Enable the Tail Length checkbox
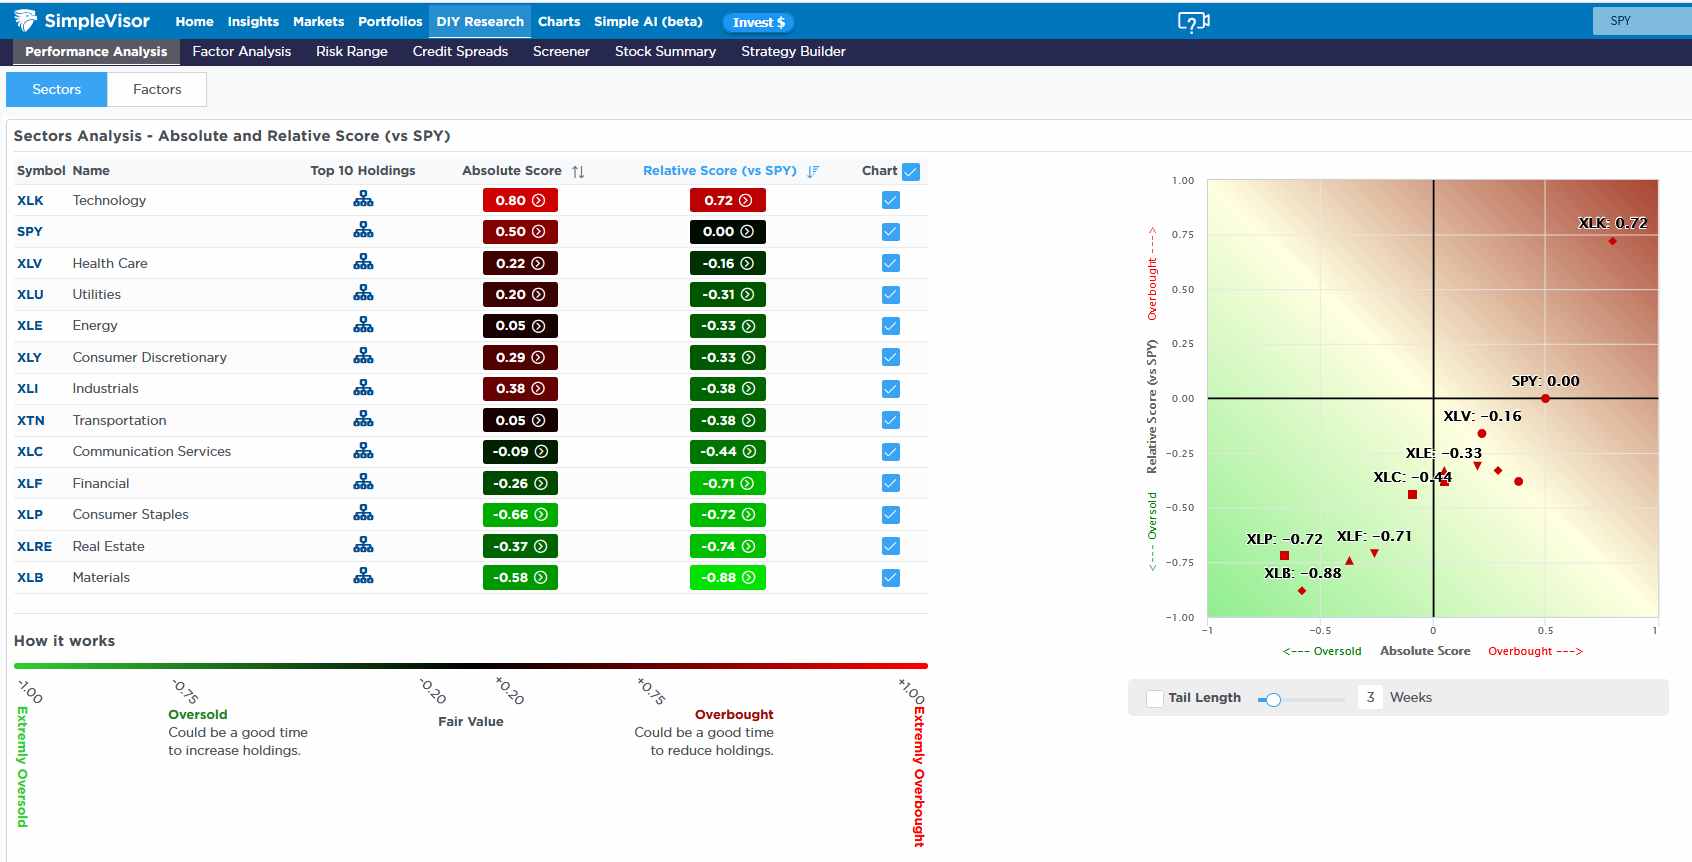Screen dimensions: 1692x862 [x=1155, y=698]
